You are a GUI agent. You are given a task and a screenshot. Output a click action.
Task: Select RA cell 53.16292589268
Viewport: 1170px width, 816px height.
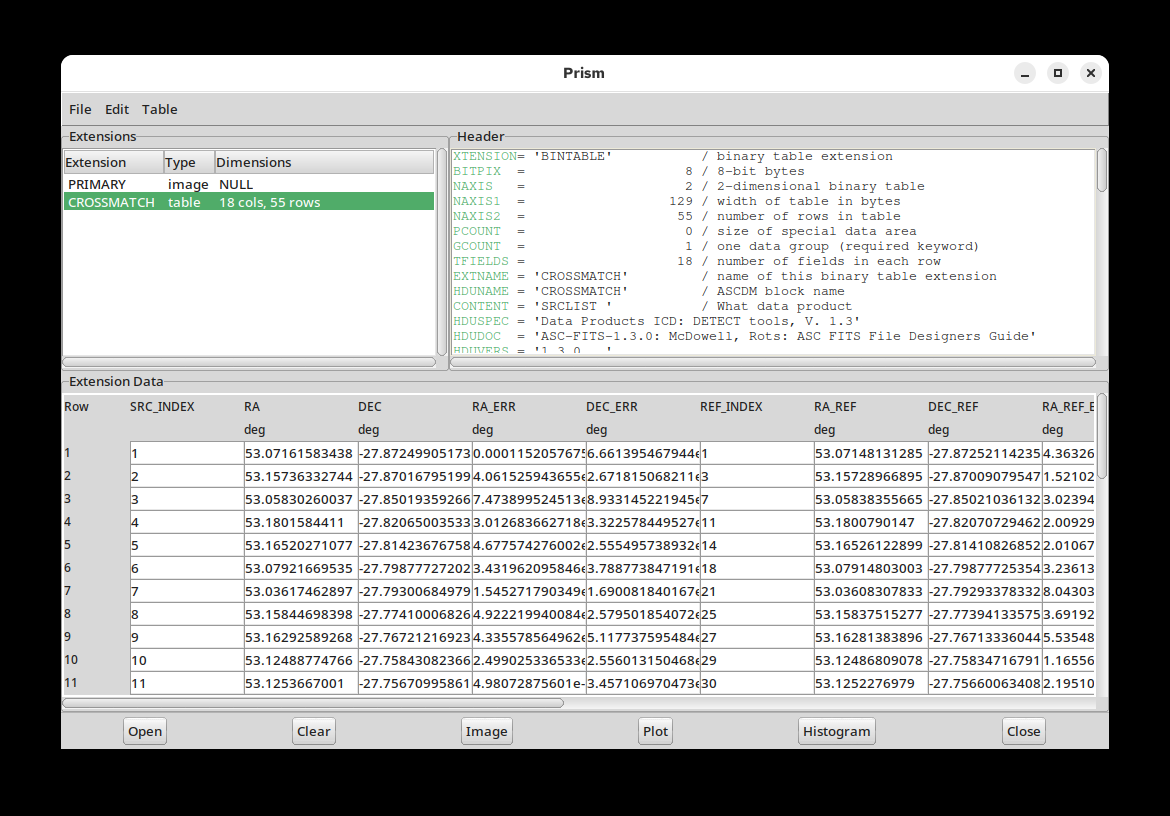(x=301, y=638)
